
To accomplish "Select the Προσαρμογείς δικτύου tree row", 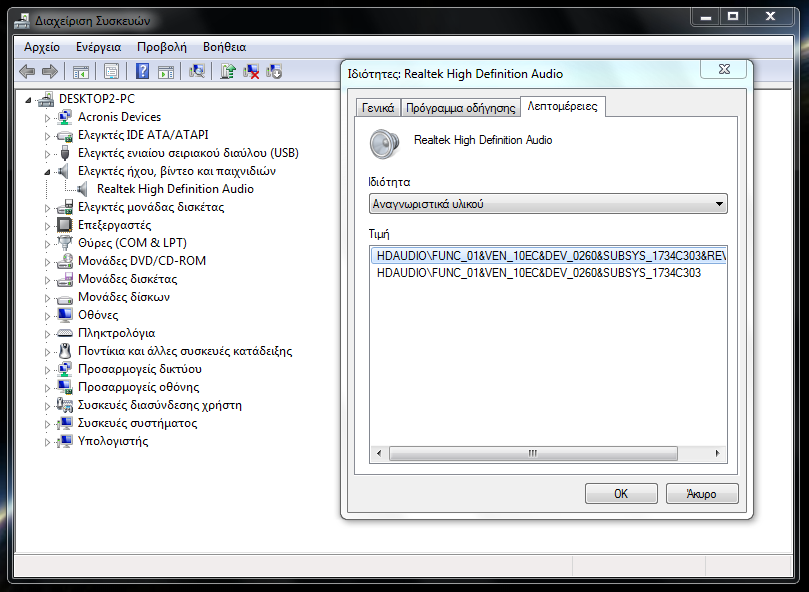I will pyautogui.click(x=139, y=369).
